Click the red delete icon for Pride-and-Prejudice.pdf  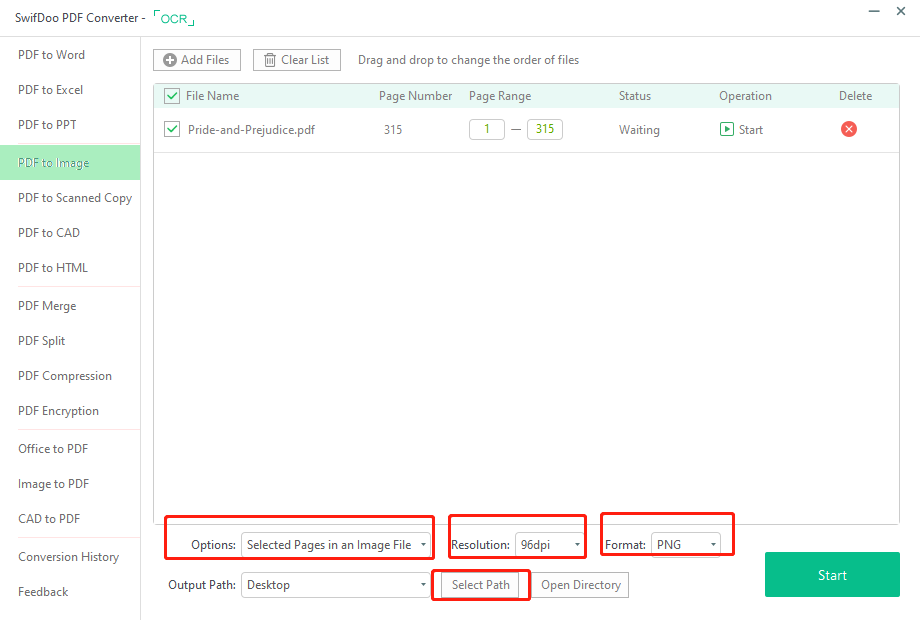(x=848, y=129)
